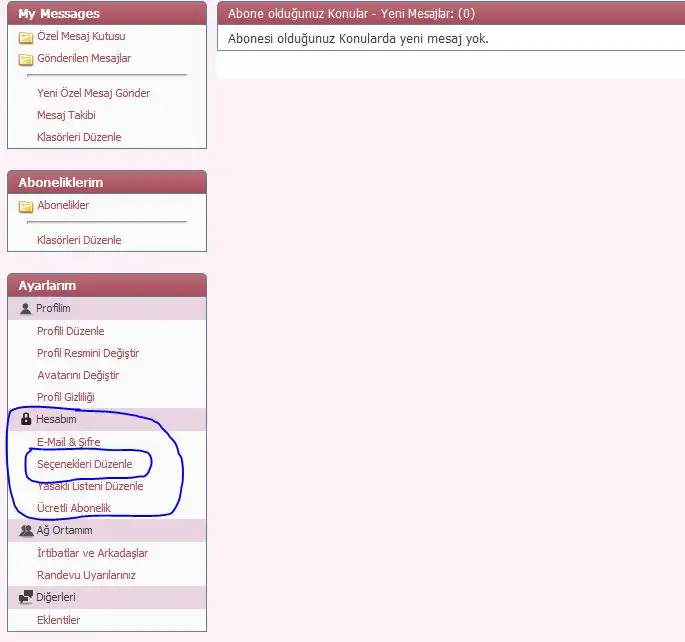The width and height of the screenshot is (685, 642).
Task: Click Klasörleri Düzenle under My Messages
Action: [x=79, y=137]
